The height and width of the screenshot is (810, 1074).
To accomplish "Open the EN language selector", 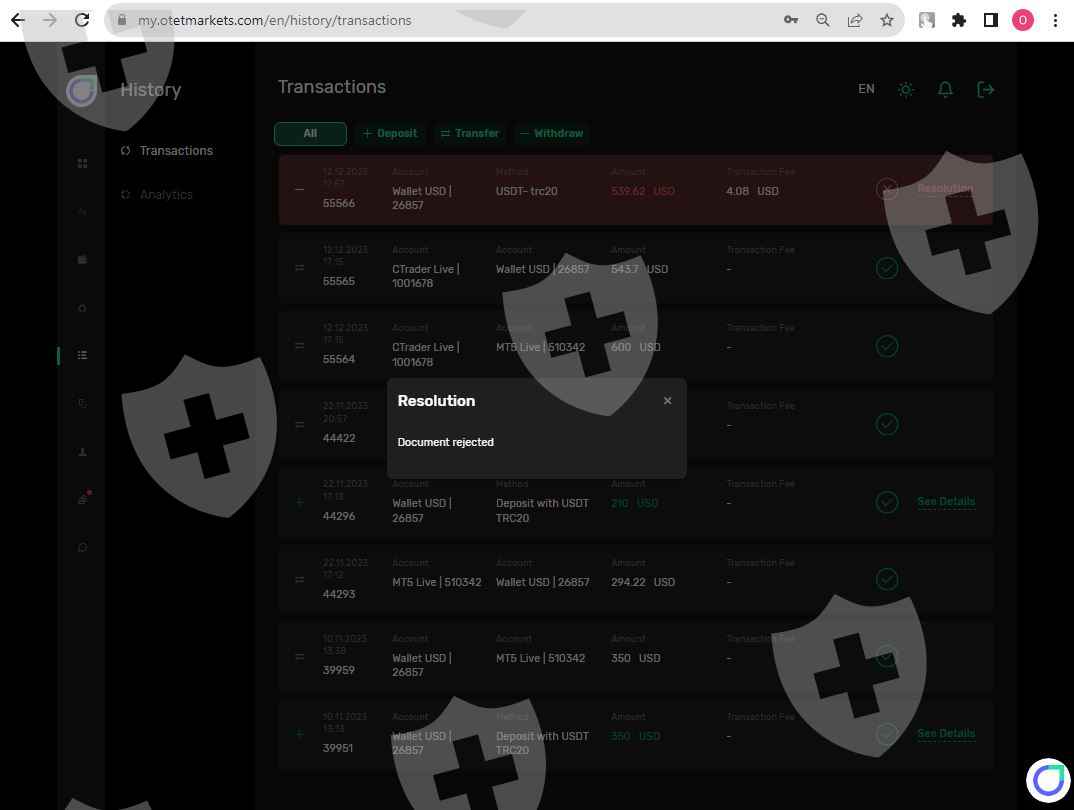I will [x=866, y=89].
